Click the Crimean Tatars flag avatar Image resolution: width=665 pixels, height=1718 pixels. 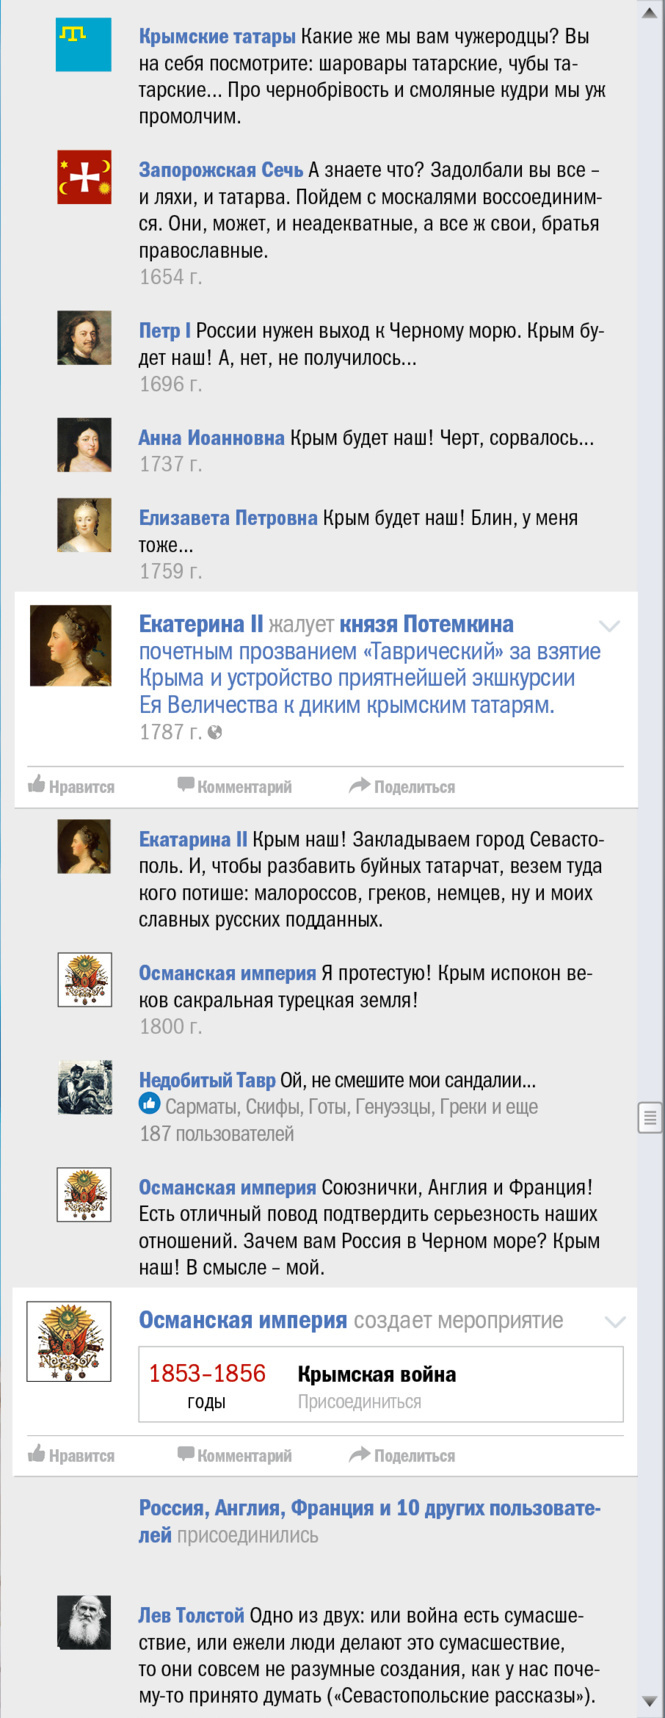(84, 44)
